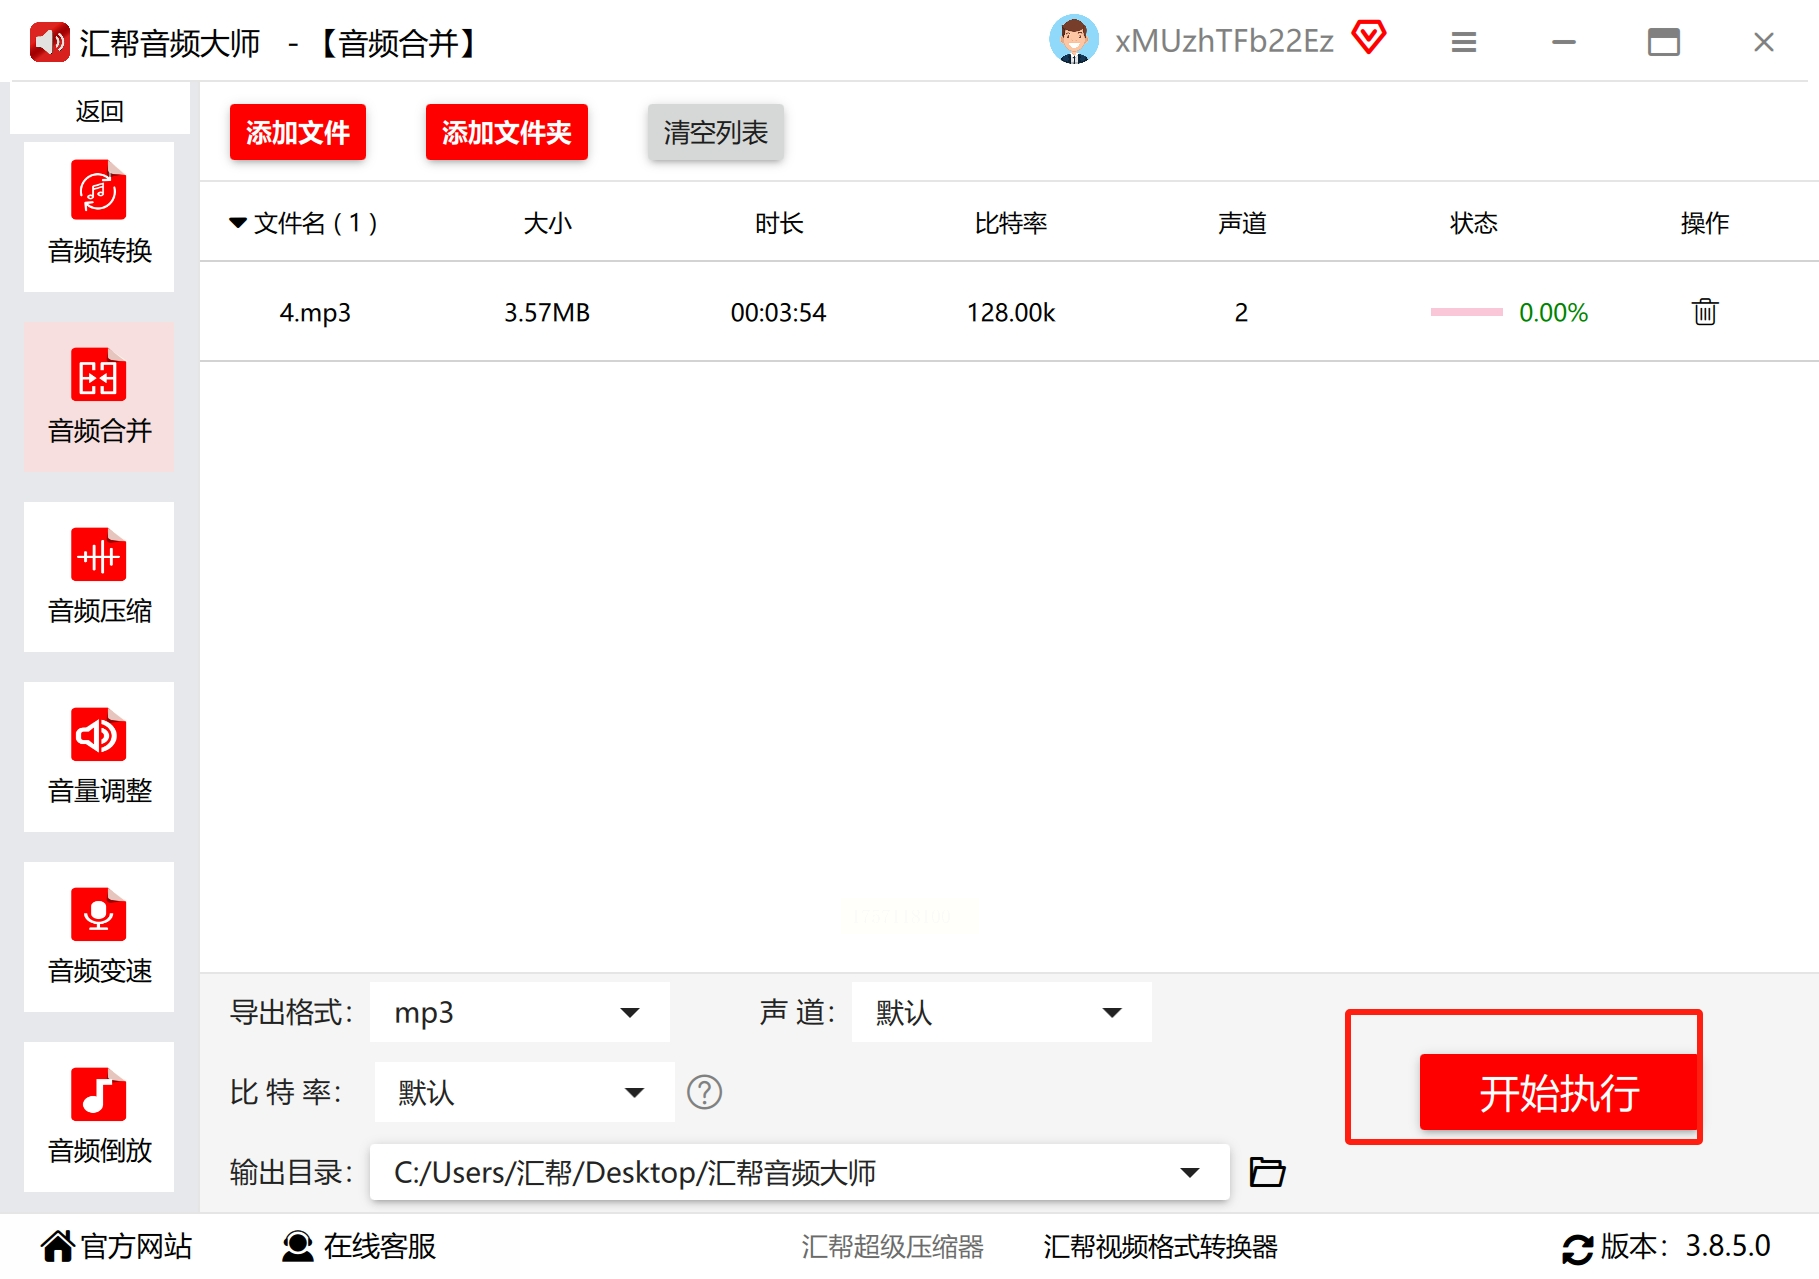This screenshot has width=1819, height=1279.
Task: Open the hamburger menu in title bar
Action: (1464, 42)
